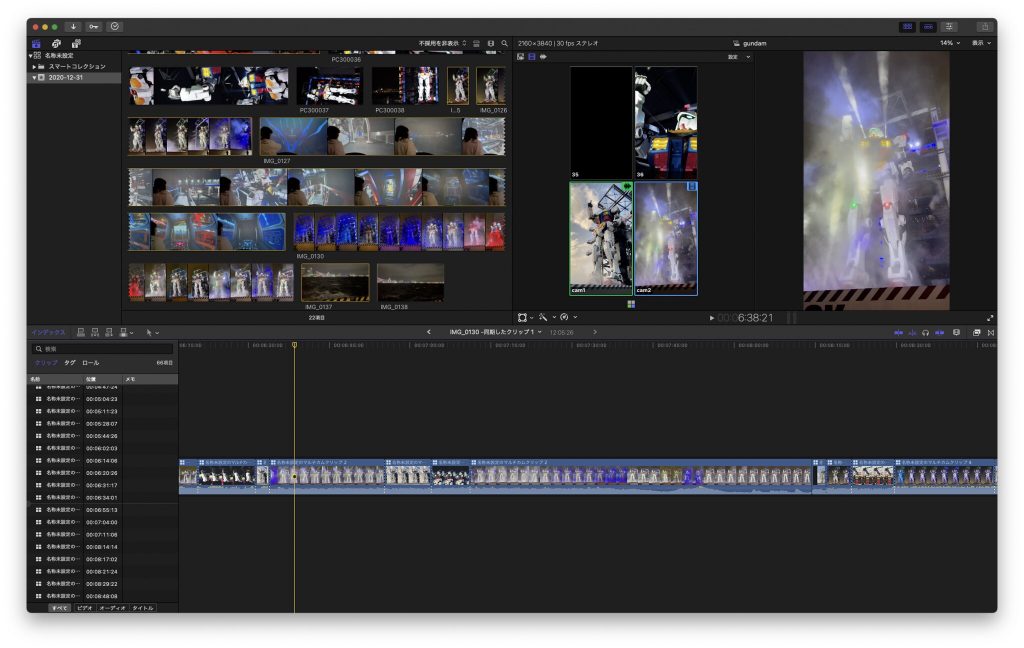Toggle the inspector panel visibility button
Image resolution: width=1024 pixels, height=648 pixels.
click(949, 26)
